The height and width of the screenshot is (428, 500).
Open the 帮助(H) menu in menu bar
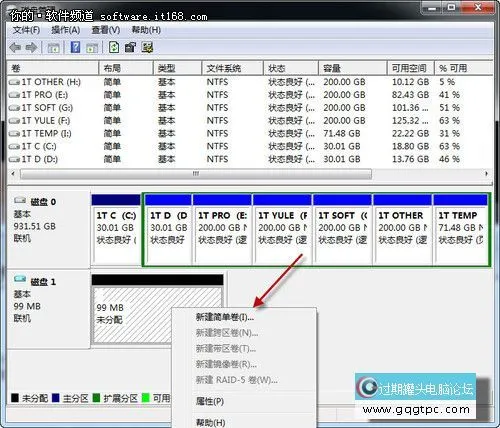(x=146, y=30)
